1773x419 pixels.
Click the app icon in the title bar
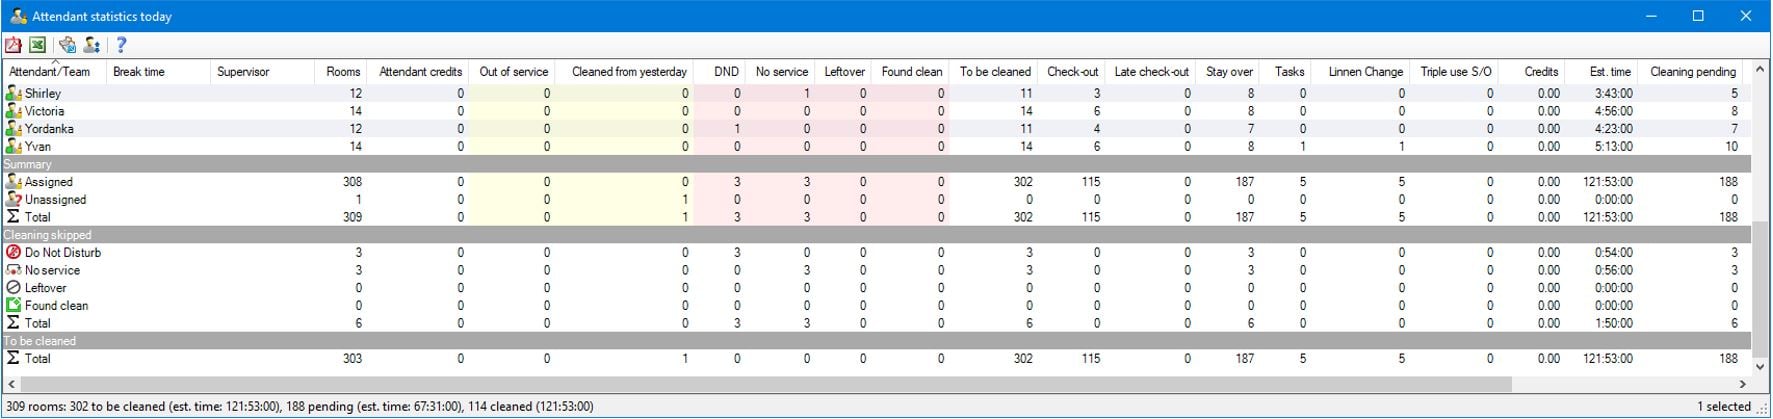18,16
